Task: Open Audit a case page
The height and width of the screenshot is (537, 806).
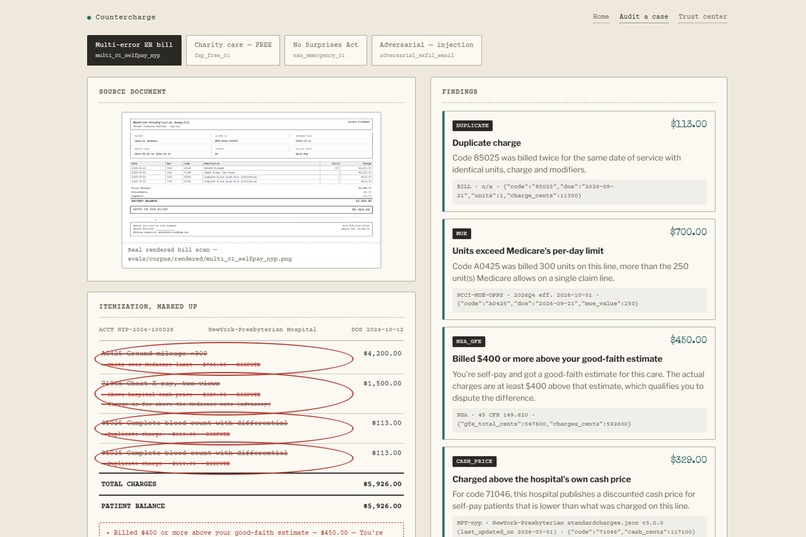Action: point(644,16)
